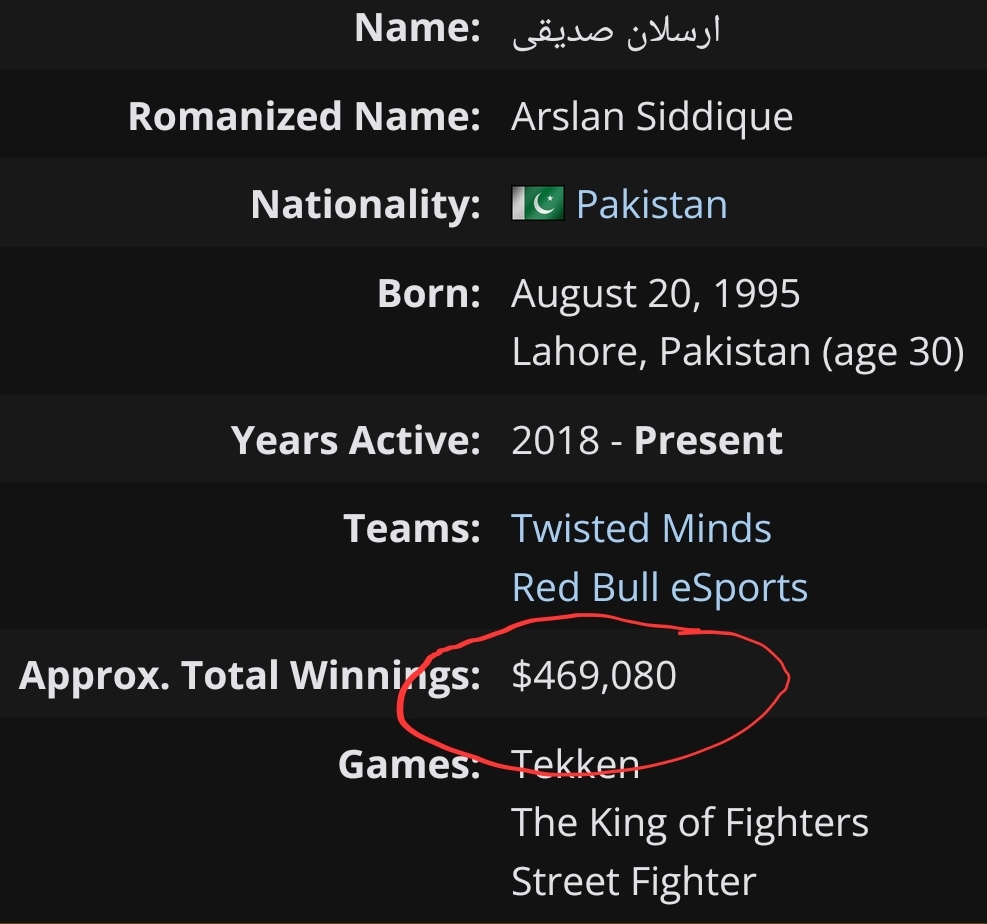Select The King of Fighters entry
Image resolution: width=987 pixels, height=924 pixels.
tap(689, 823)
